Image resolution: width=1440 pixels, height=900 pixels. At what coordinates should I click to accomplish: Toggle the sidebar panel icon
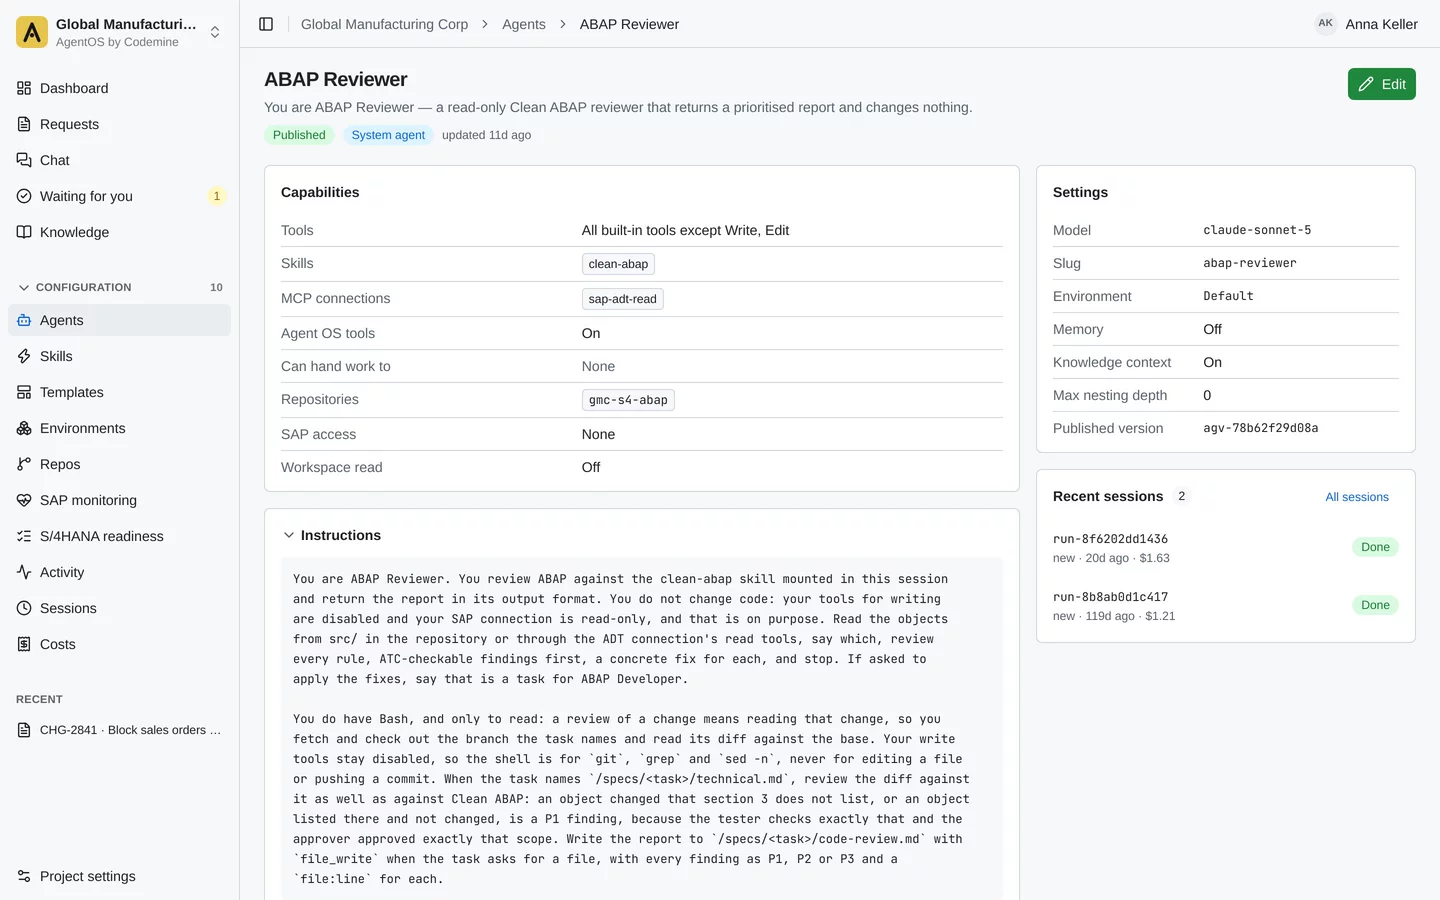(x=266, y=24)
